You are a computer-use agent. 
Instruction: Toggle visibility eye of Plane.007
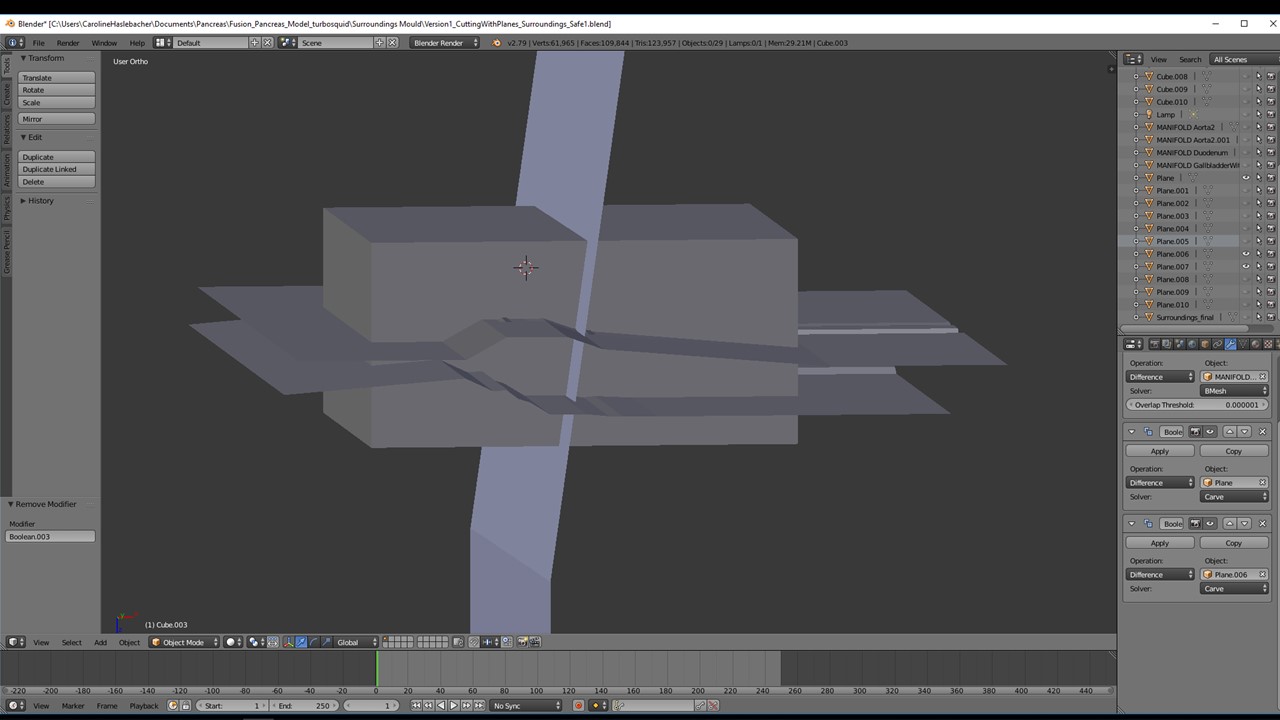1246,267
